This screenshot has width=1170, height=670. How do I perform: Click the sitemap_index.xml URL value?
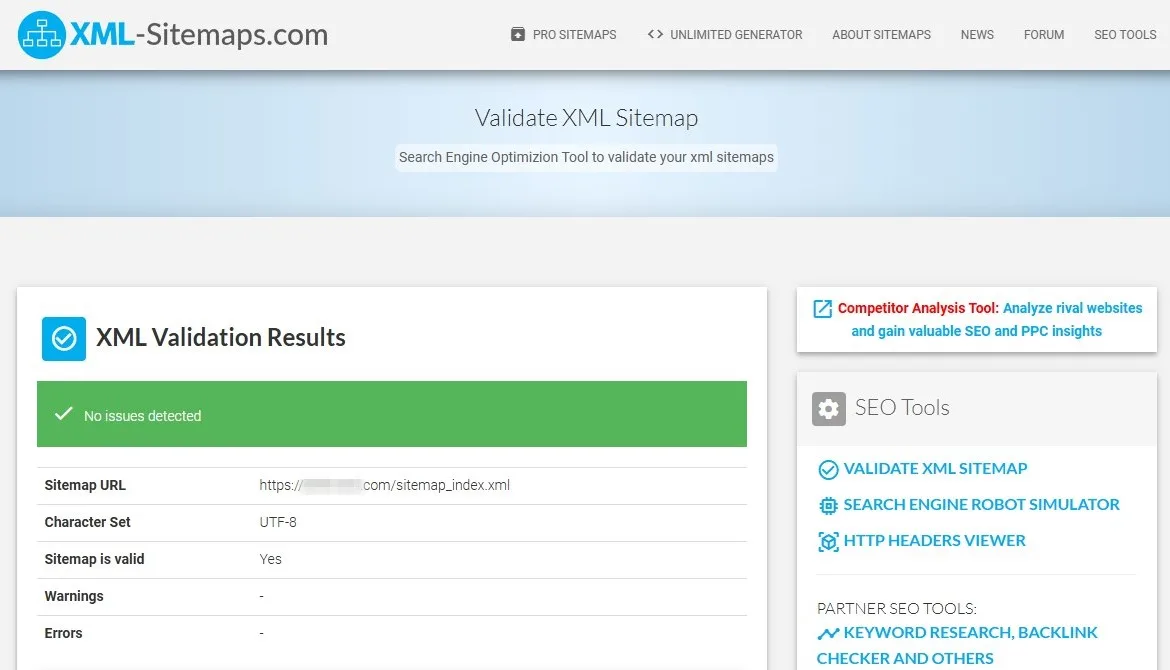coord(384,485)
